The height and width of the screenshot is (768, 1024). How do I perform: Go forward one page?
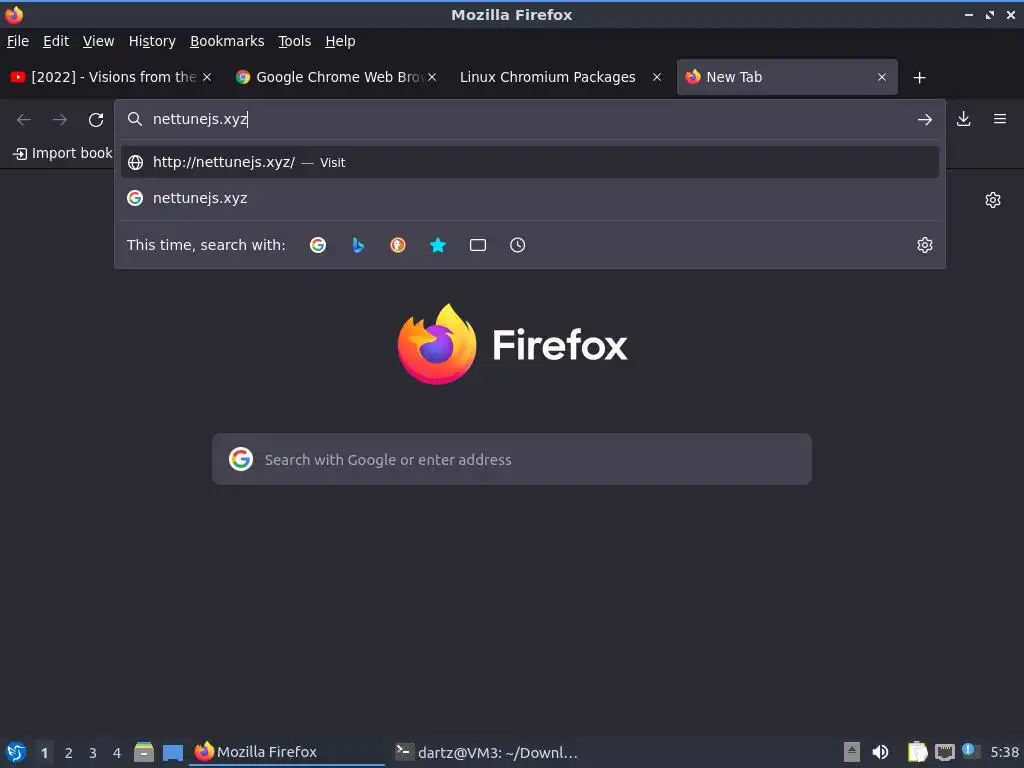[60, 120]
